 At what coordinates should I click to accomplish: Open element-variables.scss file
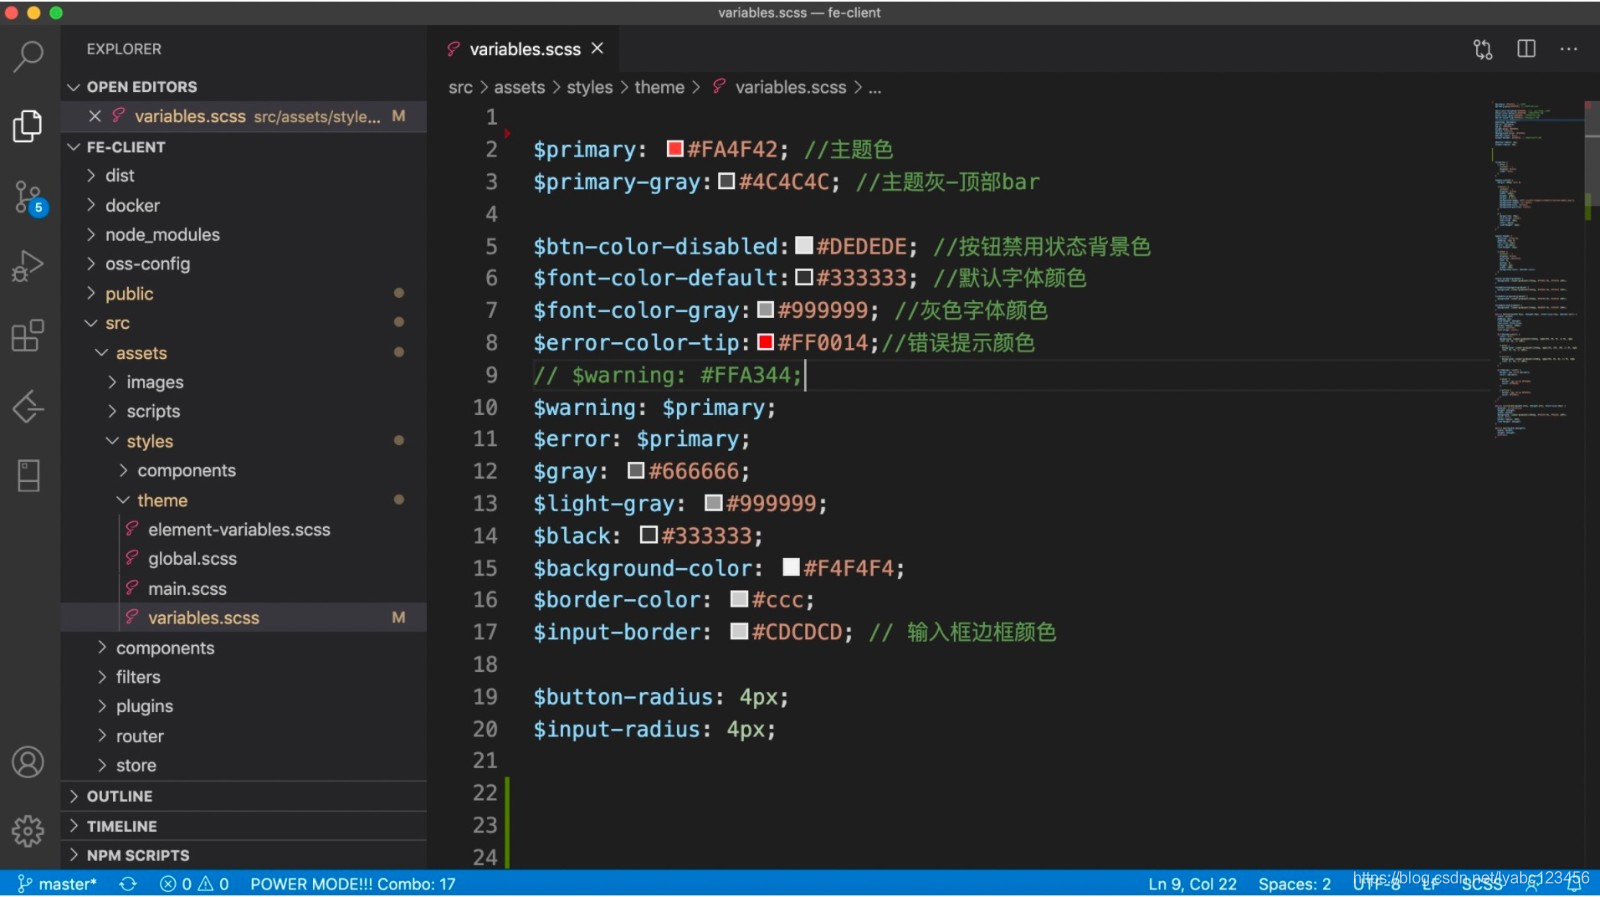tap(244, 529)
